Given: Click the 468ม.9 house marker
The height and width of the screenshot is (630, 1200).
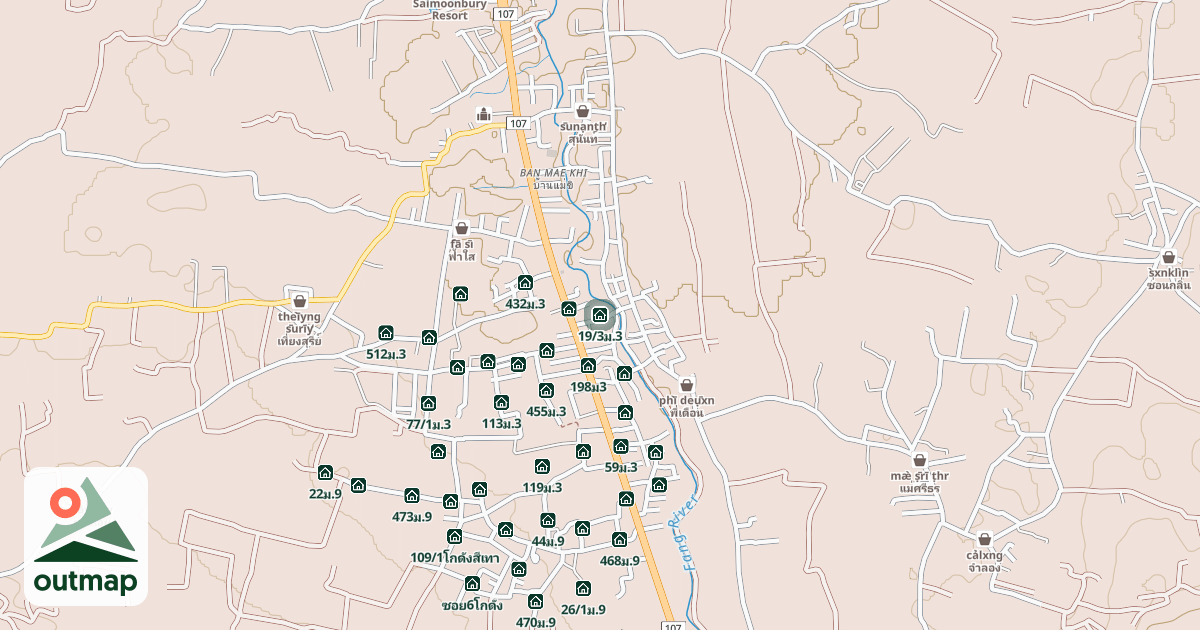Looking at the screenshot, I should coord(619,539).
